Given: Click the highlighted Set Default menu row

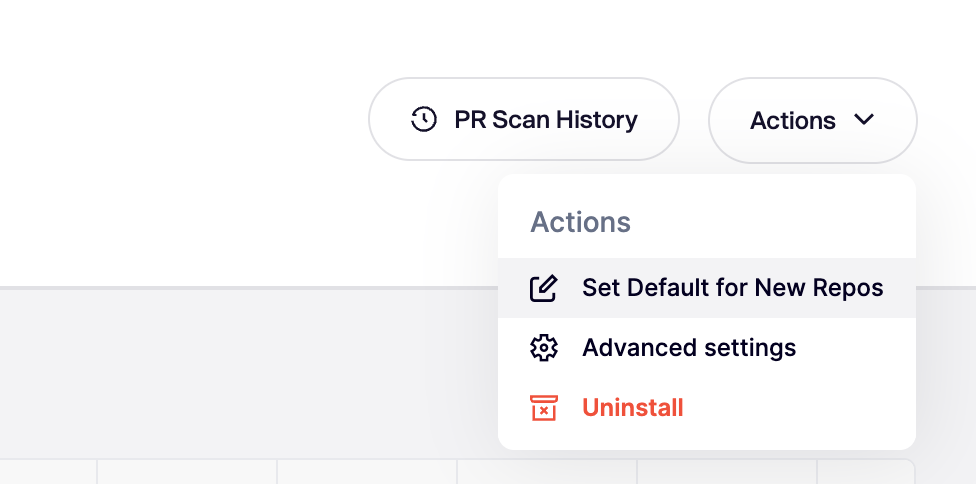Looking at the screenshot, I should click(706, 289).
